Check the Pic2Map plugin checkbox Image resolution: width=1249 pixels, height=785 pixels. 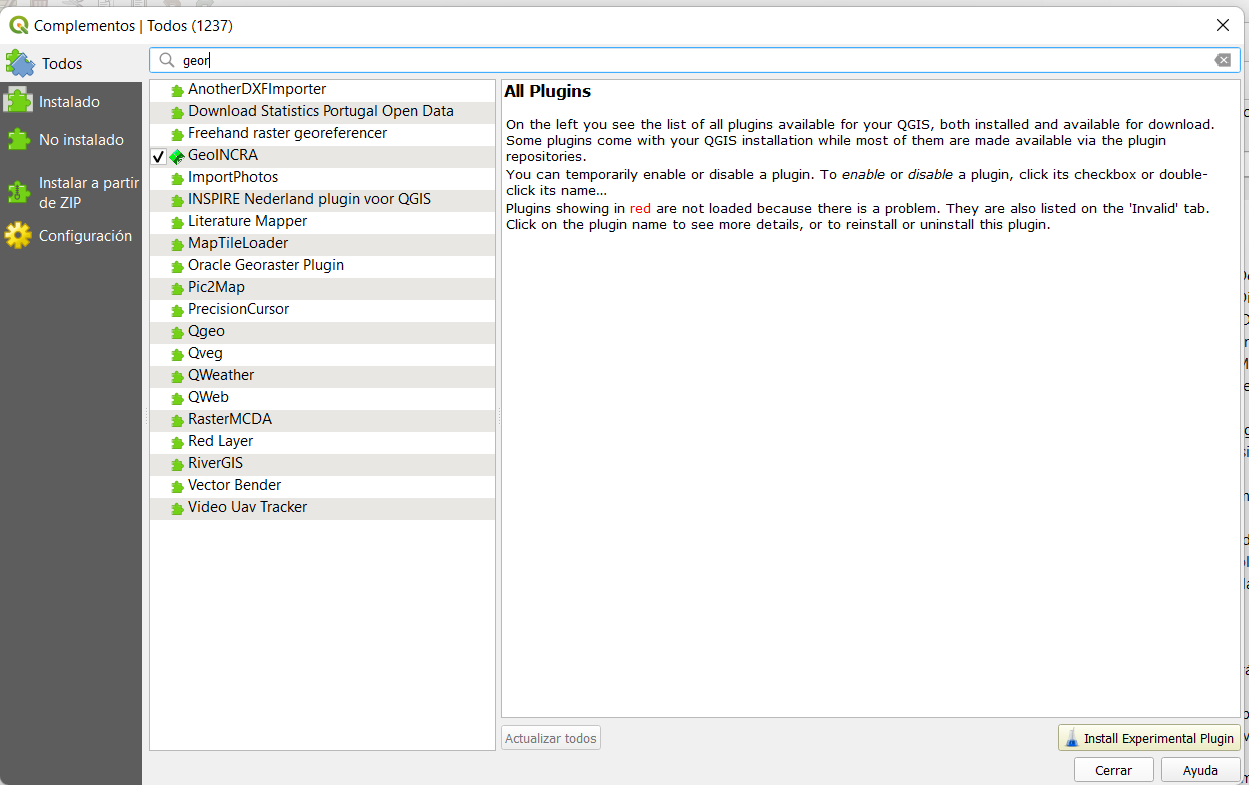tap(158, 287)
